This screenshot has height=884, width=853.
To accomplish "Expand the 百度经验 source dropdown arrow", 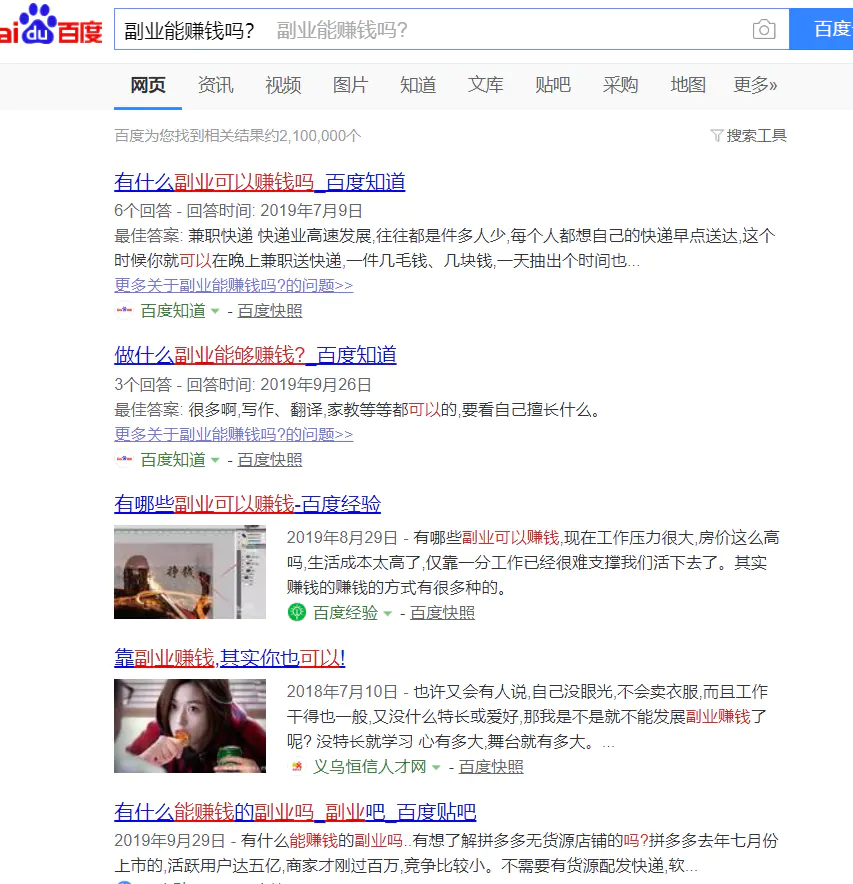I will pos(387,613).
